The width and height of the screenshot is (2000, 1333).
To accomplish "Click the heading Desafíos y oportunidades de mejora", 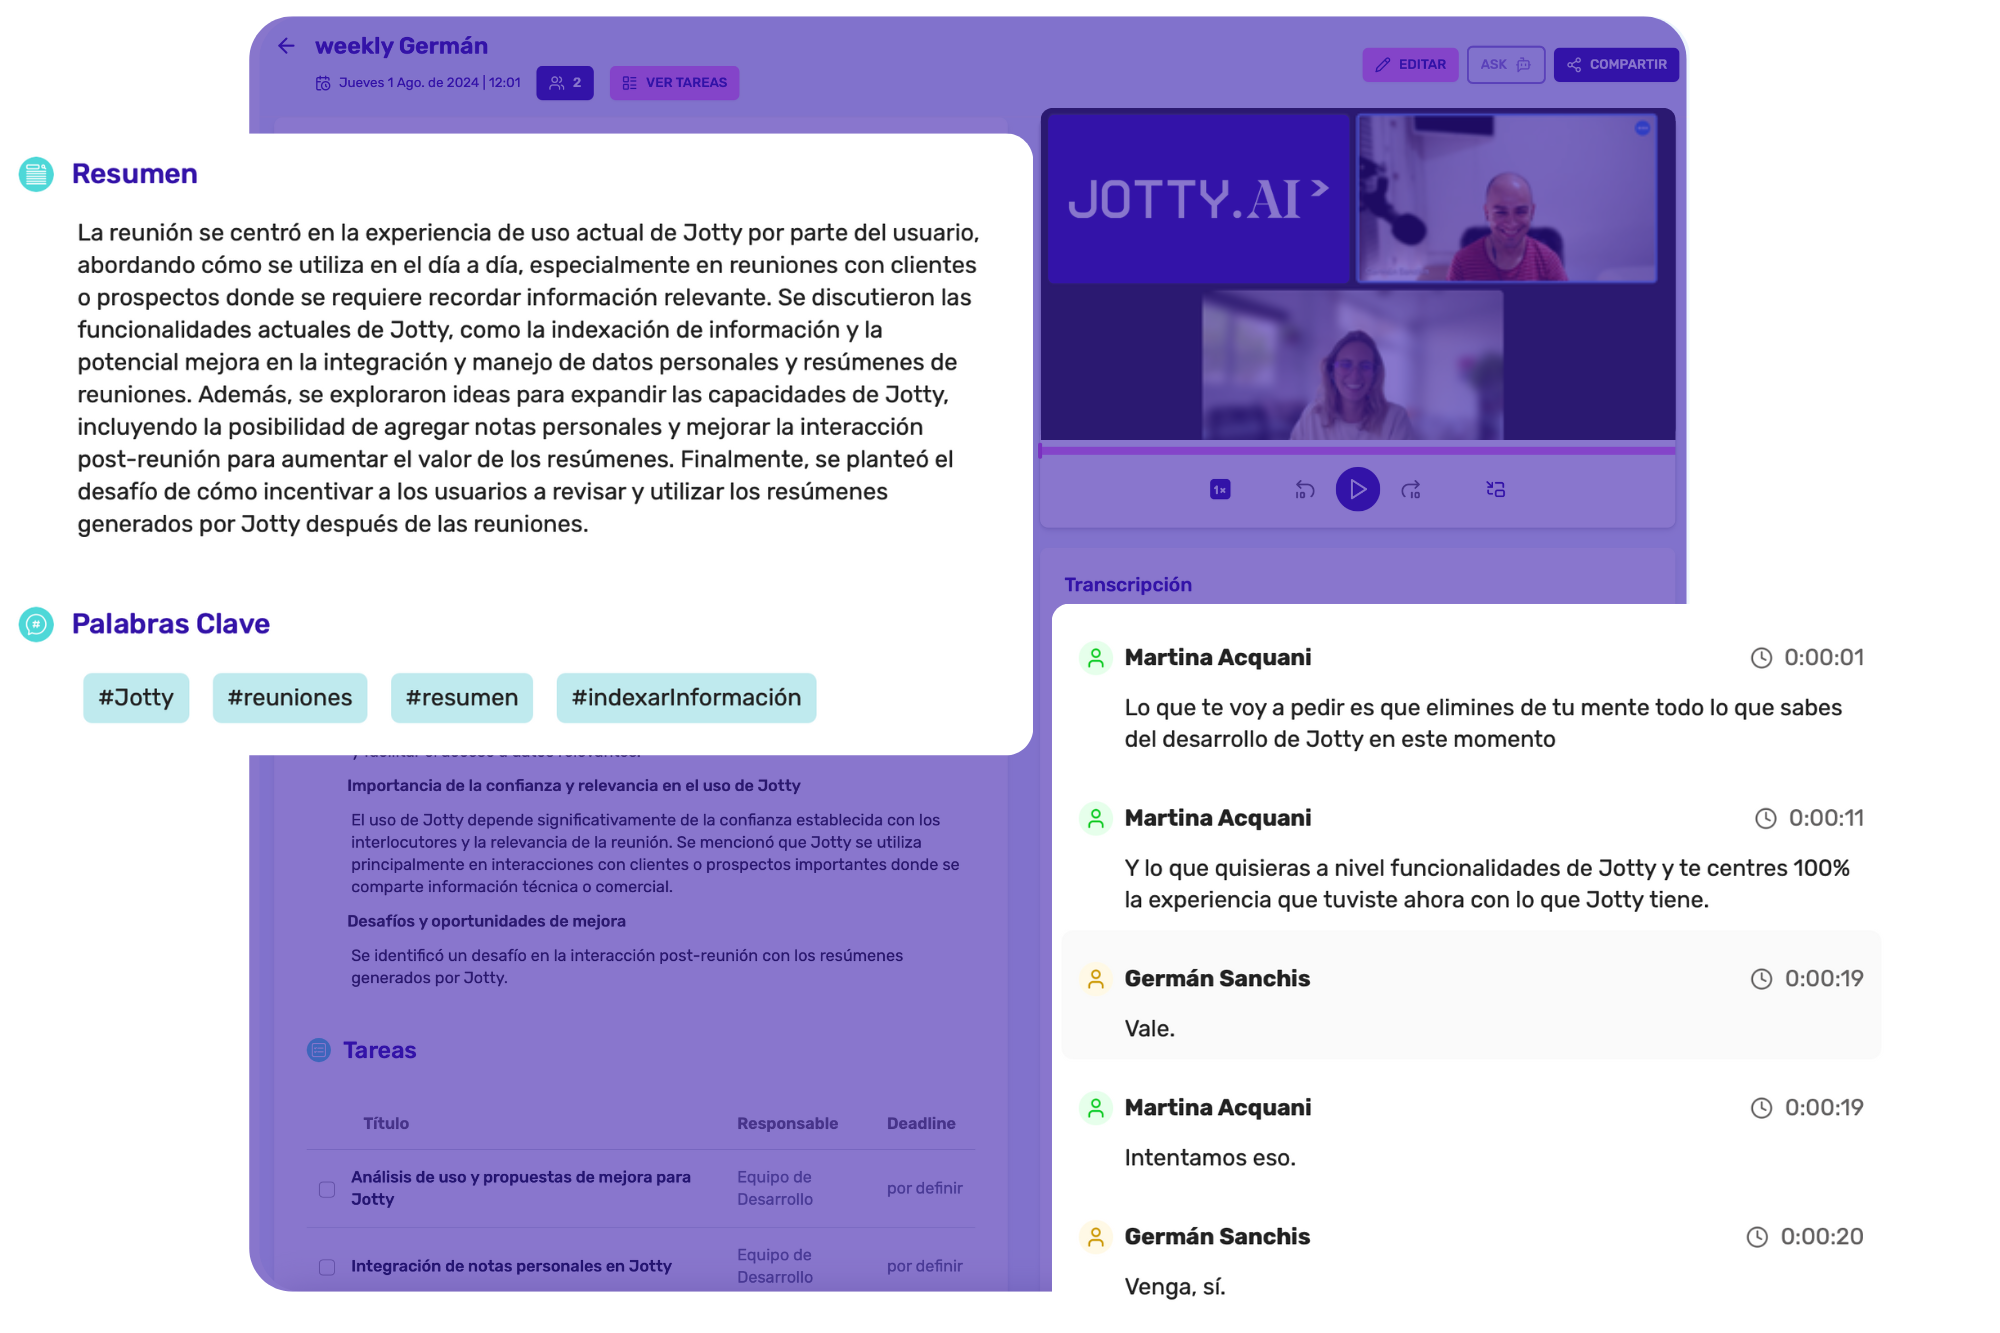I will tap(486, 921).
